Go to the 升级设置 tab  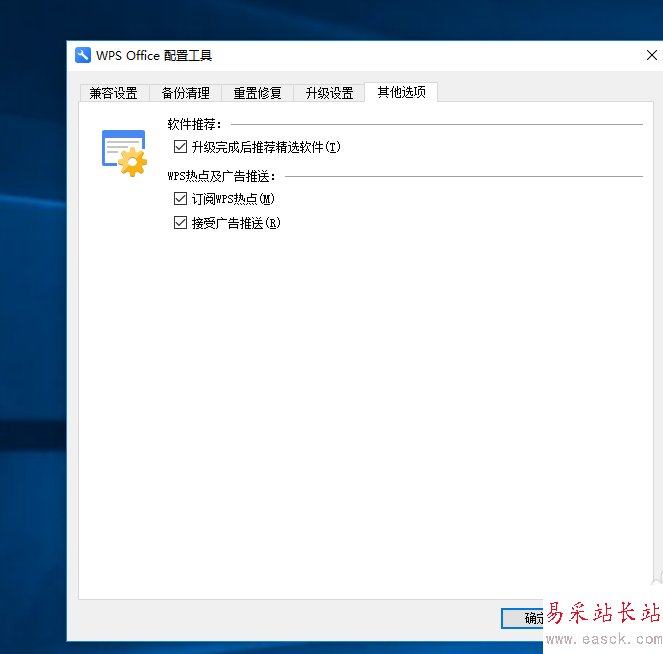click(329, 93)
